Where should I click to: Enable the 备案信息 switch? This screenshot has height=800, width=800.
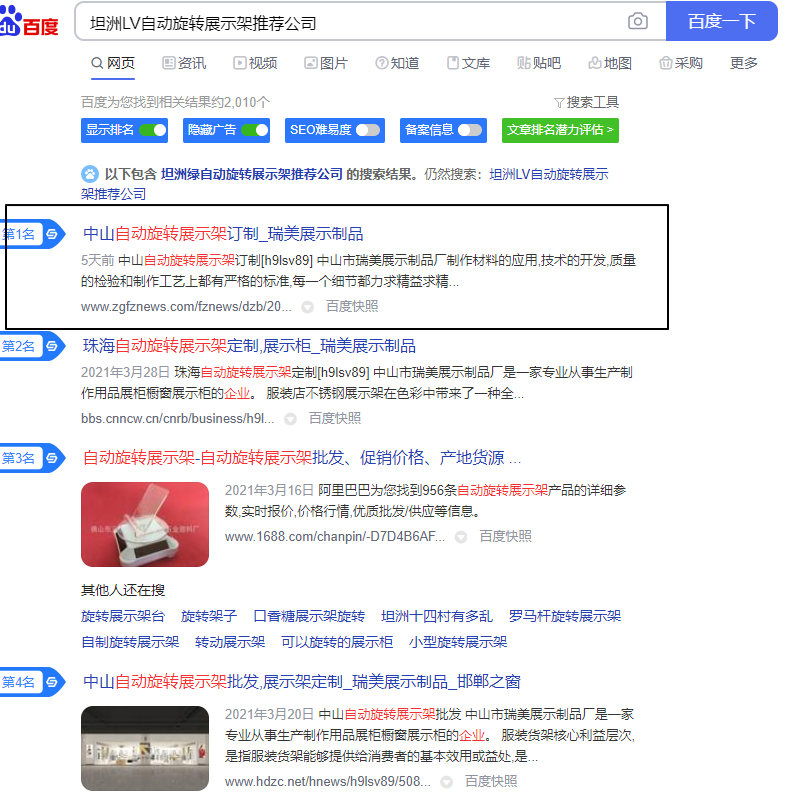pos(470,130)
